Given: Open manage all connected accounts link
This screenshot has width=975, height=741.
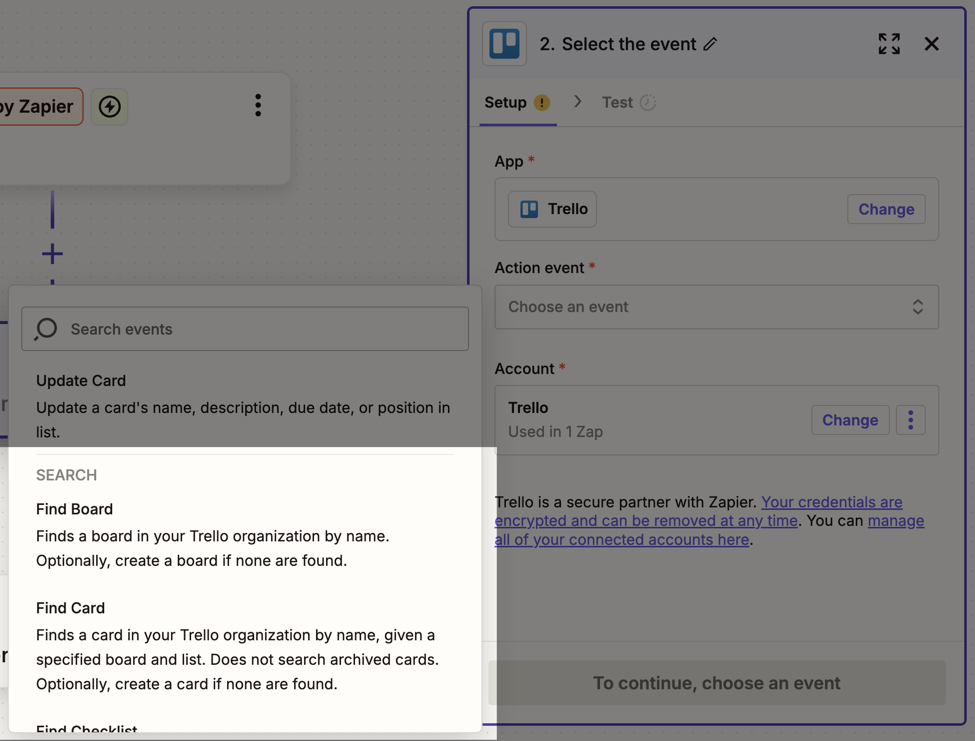Looking at the screenshot, I should coord(709,530).
